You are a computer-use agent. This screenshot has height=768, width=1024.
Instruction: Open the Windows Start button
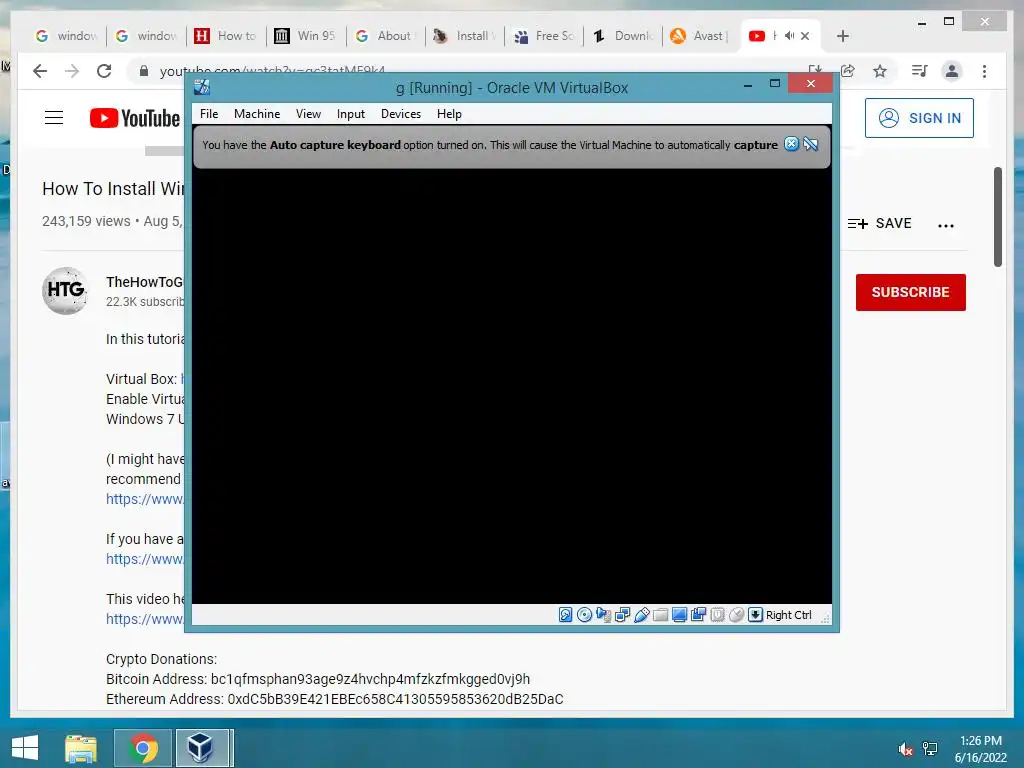[25, 748]
